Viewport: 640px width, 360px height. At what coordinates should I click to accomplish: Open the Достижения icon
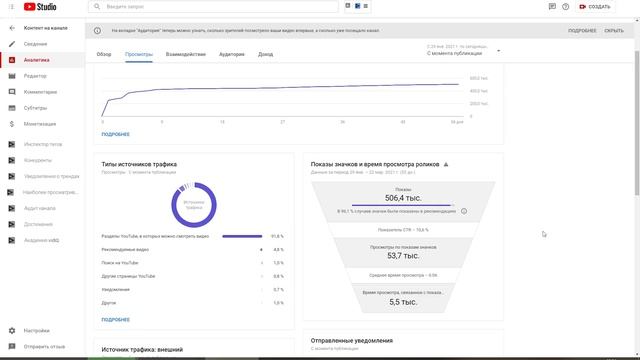12,224
